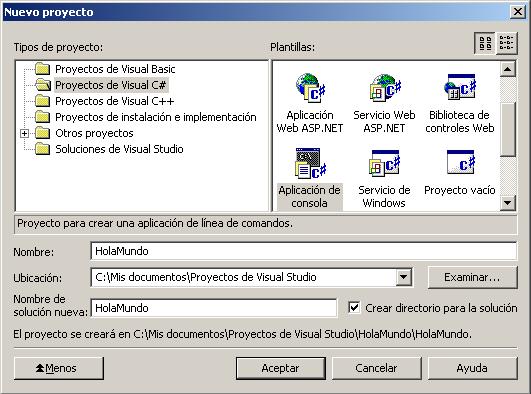Click 'Biblioteca de controles Web' label text
The height and width of the screenshot is (394, 531).
[460, 122]
